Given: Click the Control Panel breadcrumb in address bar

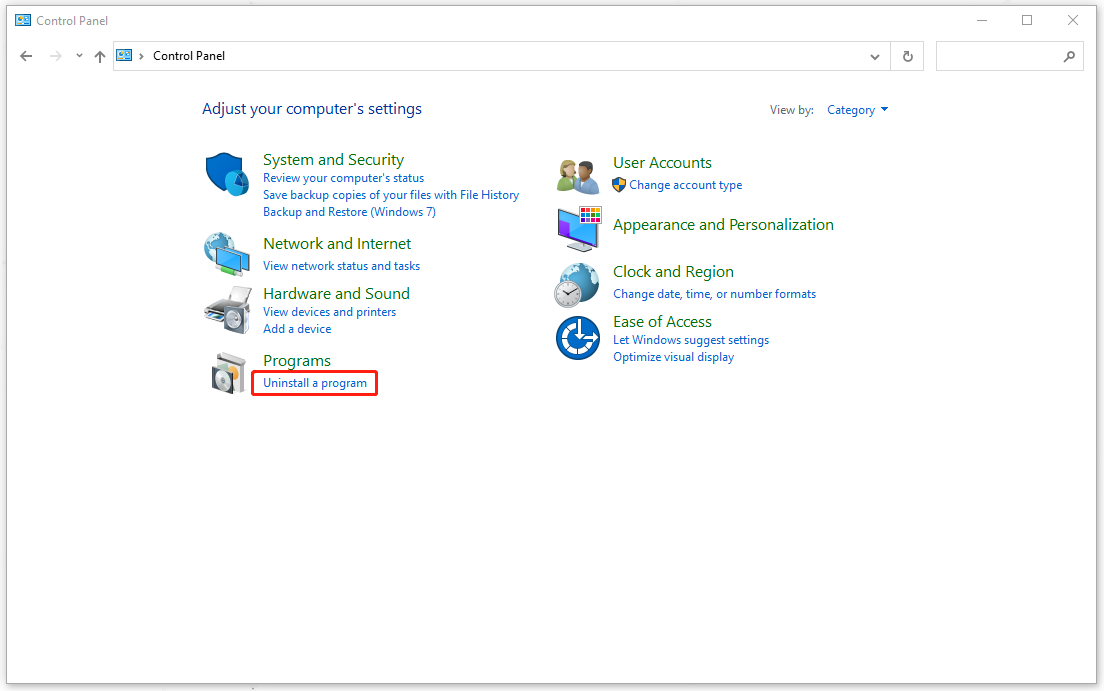Looking at the screenshot, I should click(x=189, y=56).
